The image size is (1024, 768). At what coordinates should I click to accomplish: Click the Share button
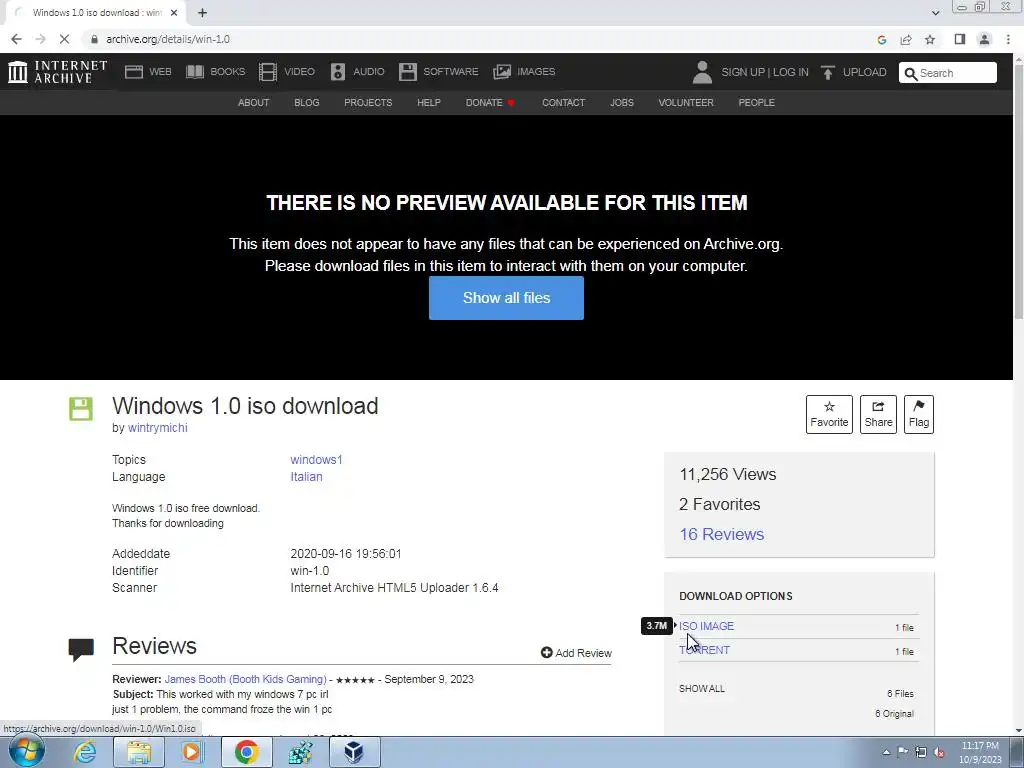point(878,414)
